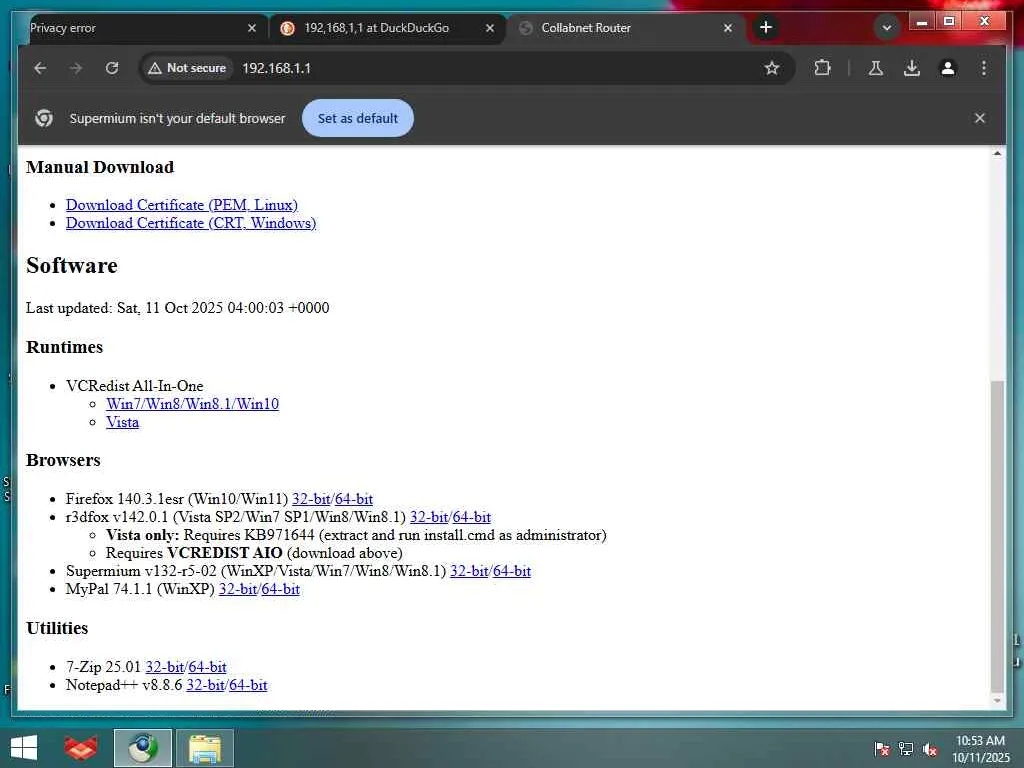The height and width of the screenshot is (768, 1024).
Task: Go back to previous page
Action: pos(40,68)
